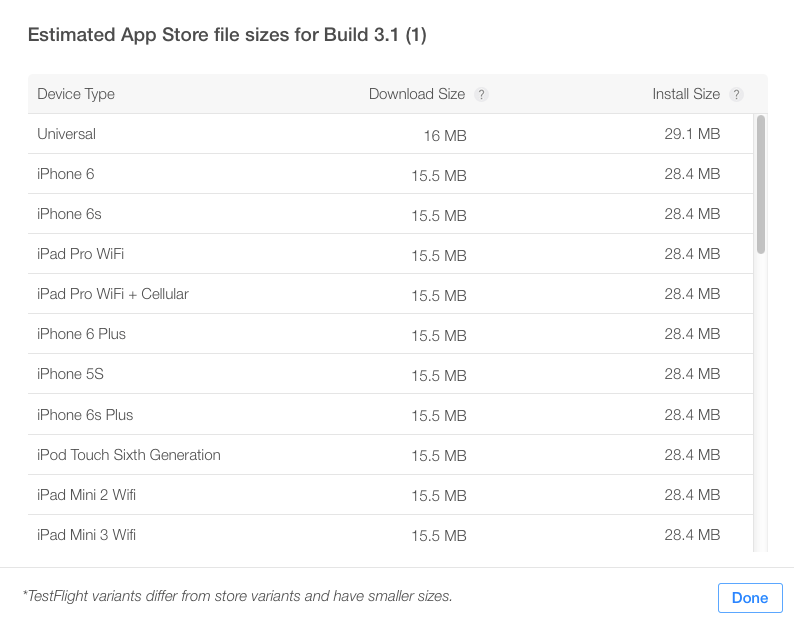Click the iPhone 6s install size value

(x=692, y=214)
